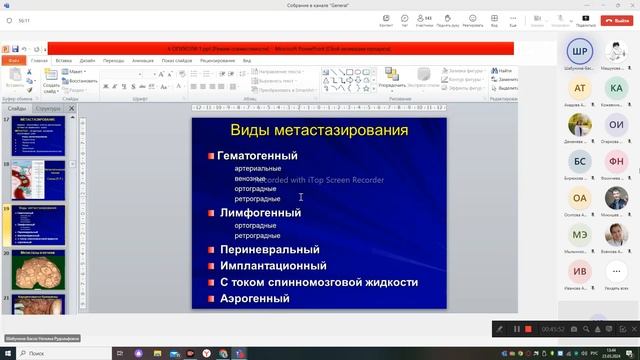Screen dimensions: 640x360
Task: Select the star shape in shapes gallery
Action: (366, 89)
